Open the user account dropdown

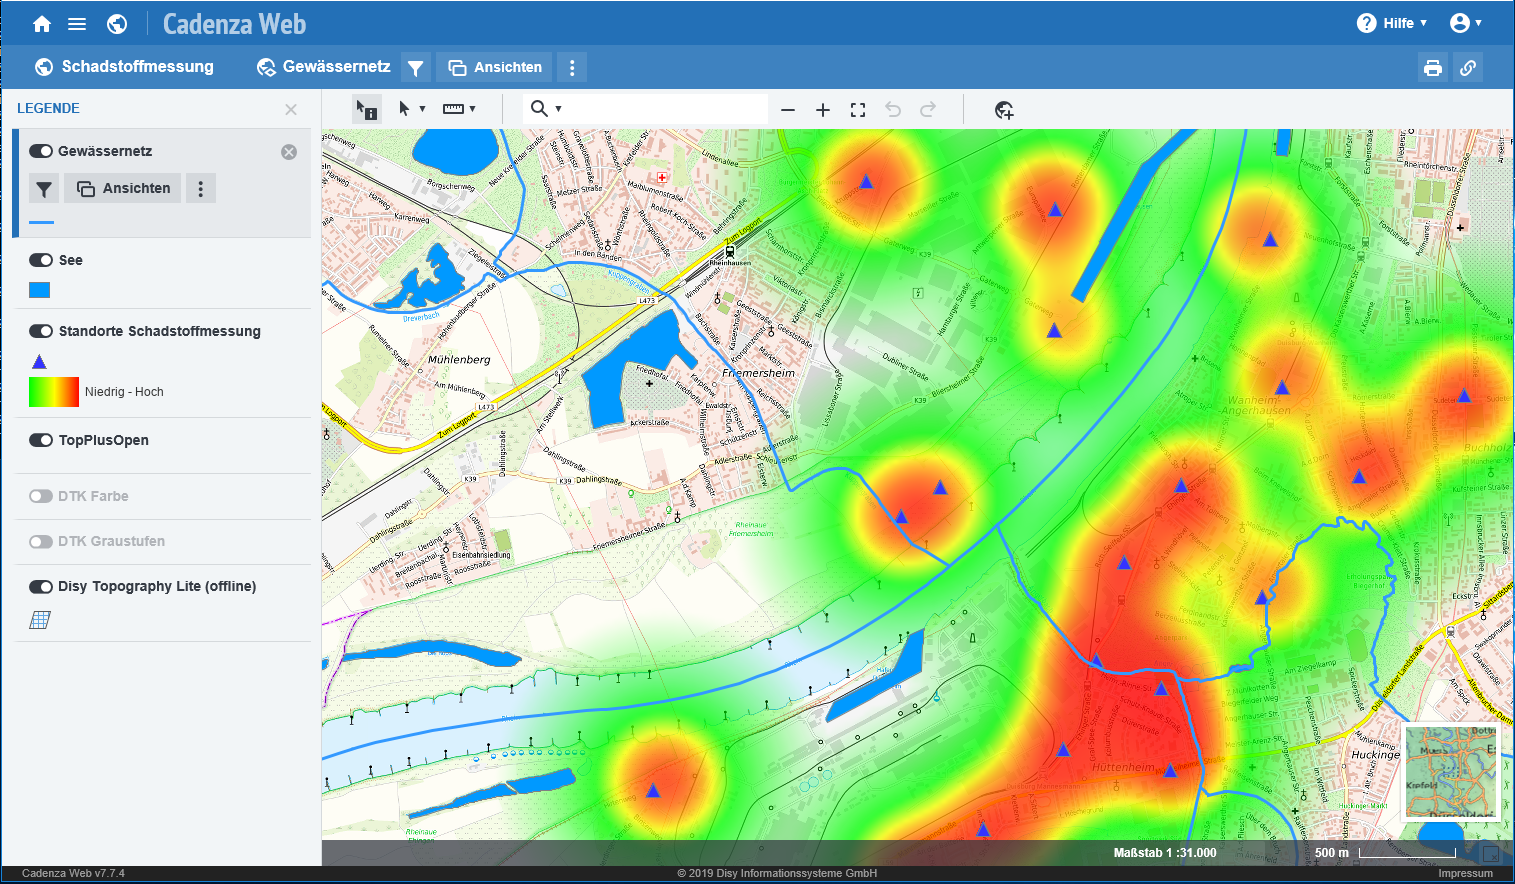tap(1466, 23)
